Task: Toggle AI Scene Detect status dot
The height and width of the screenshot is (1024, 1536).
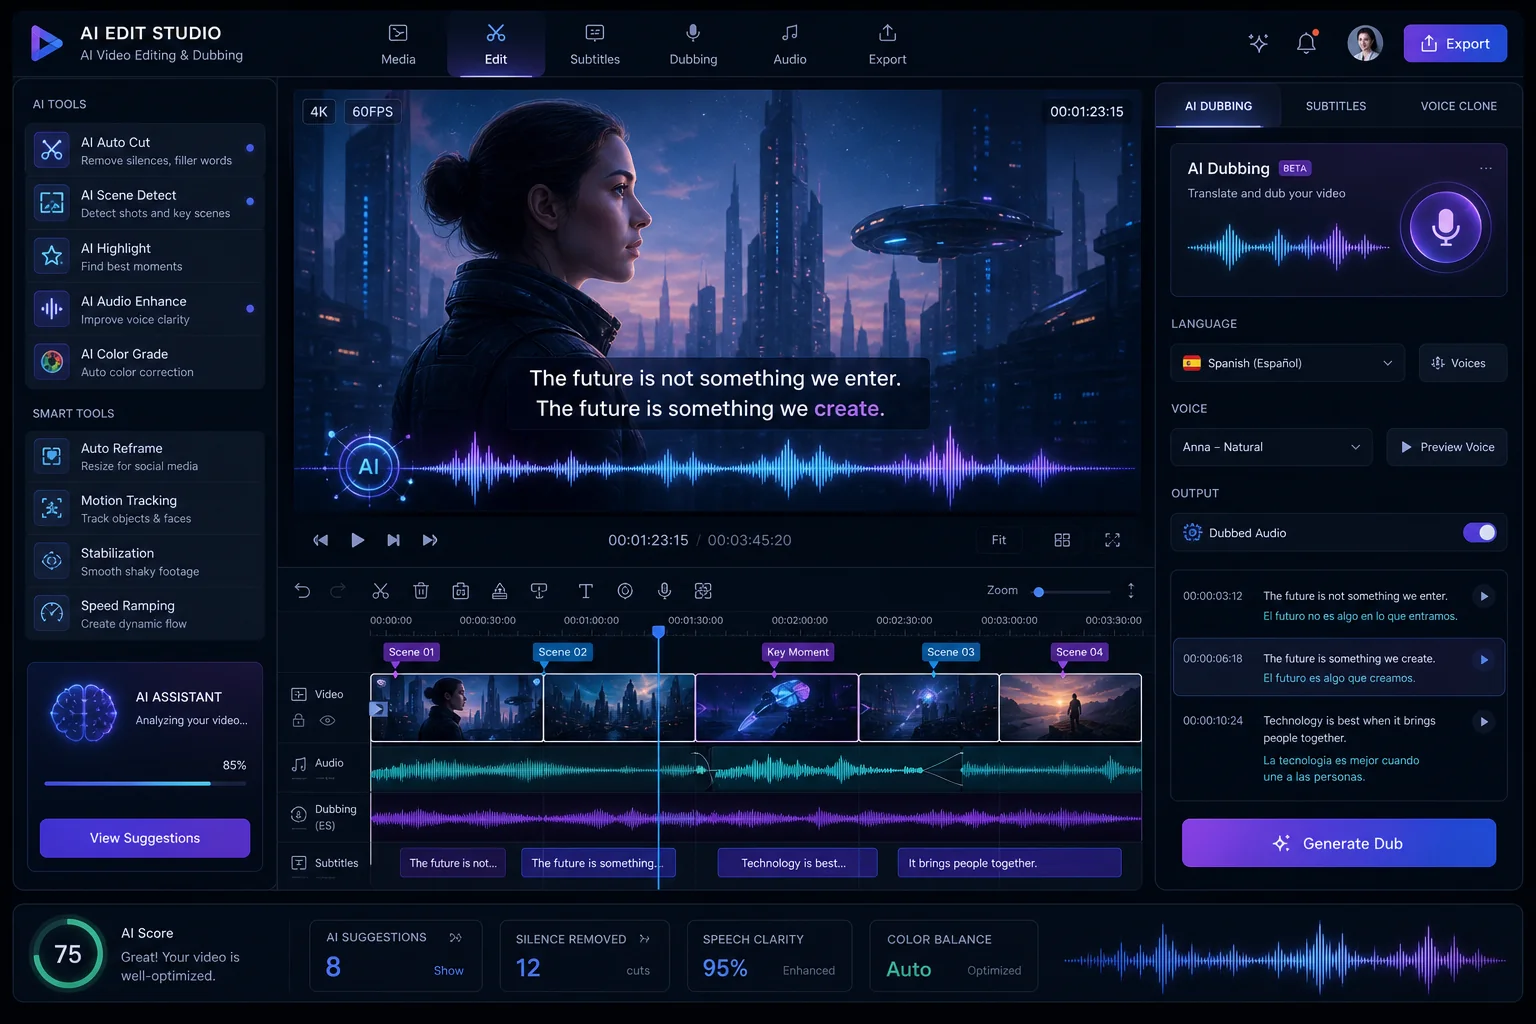Action: click(x=250, y=201)
